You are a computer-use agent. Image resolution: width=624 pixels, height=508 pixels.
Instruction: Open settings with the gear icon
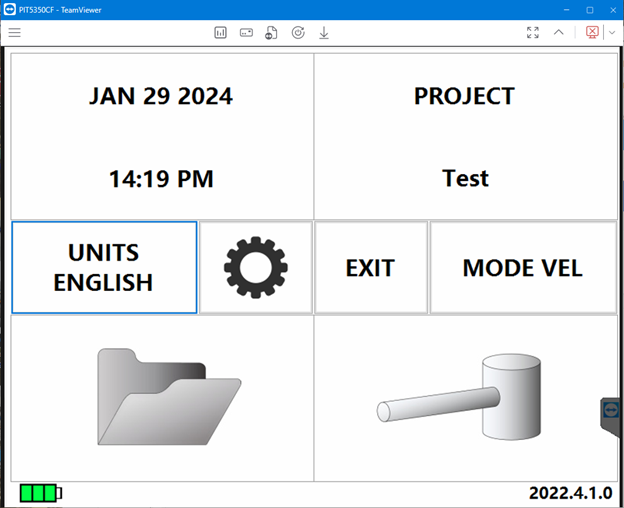click(x=255, y=267)
